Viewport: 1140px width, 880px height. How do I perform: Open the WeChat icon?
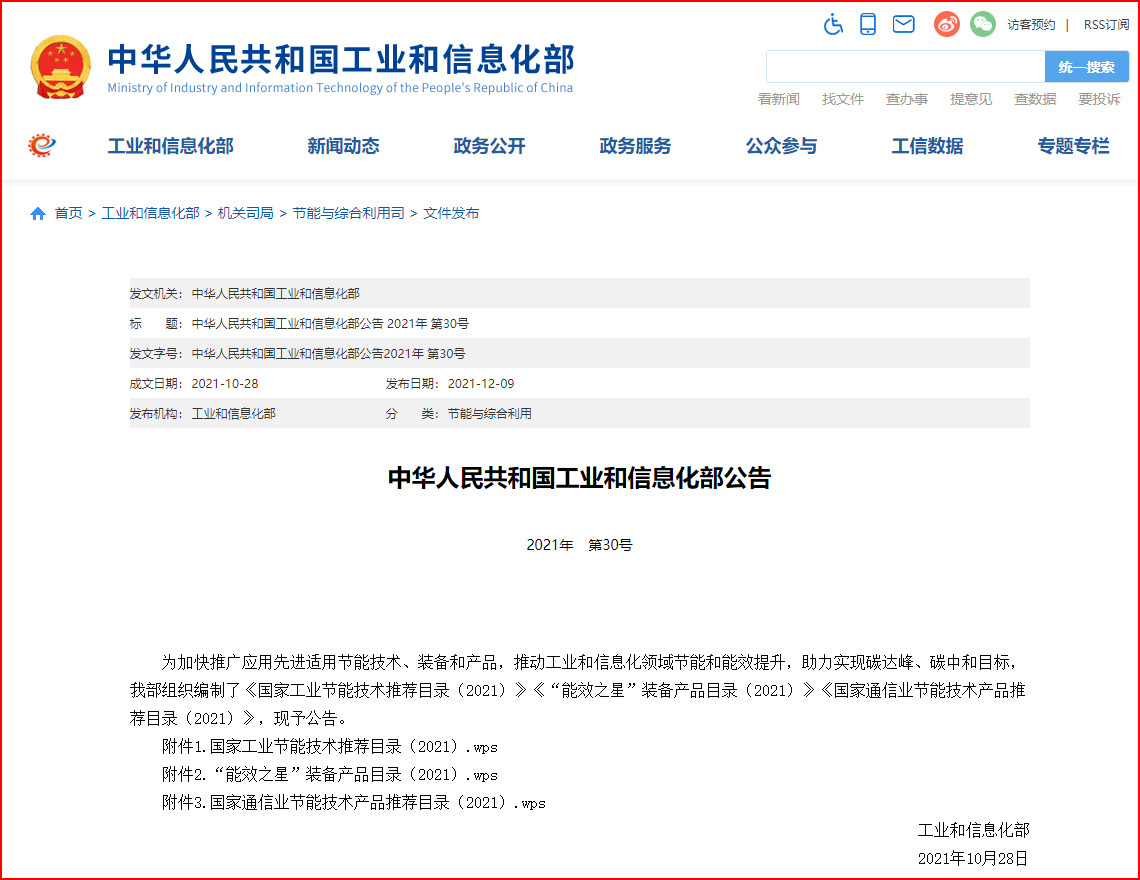point(983,24)
